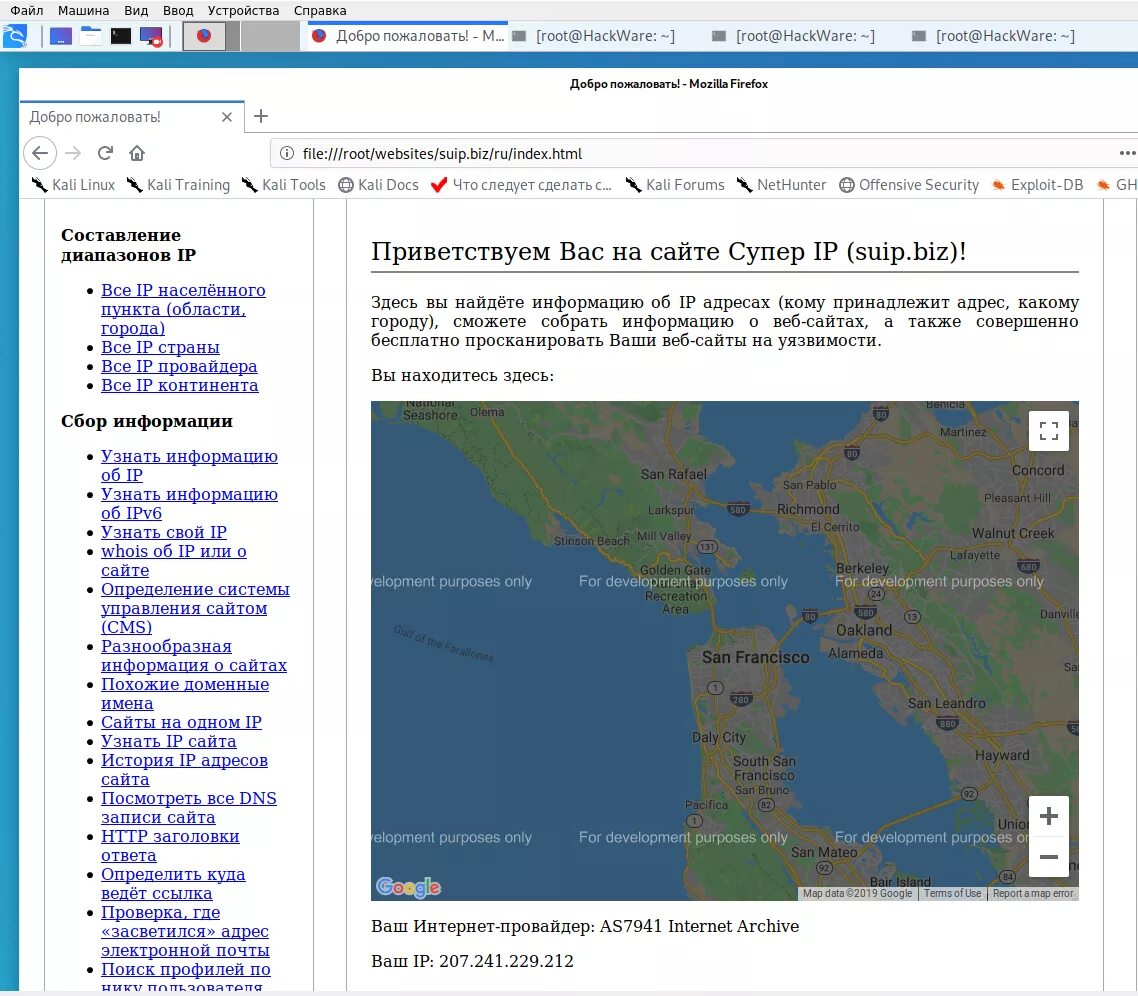Open whois об IP или о сайте link
This screenshot has width=1138, height=996.
pyautogui.click(x=173, y=560)
